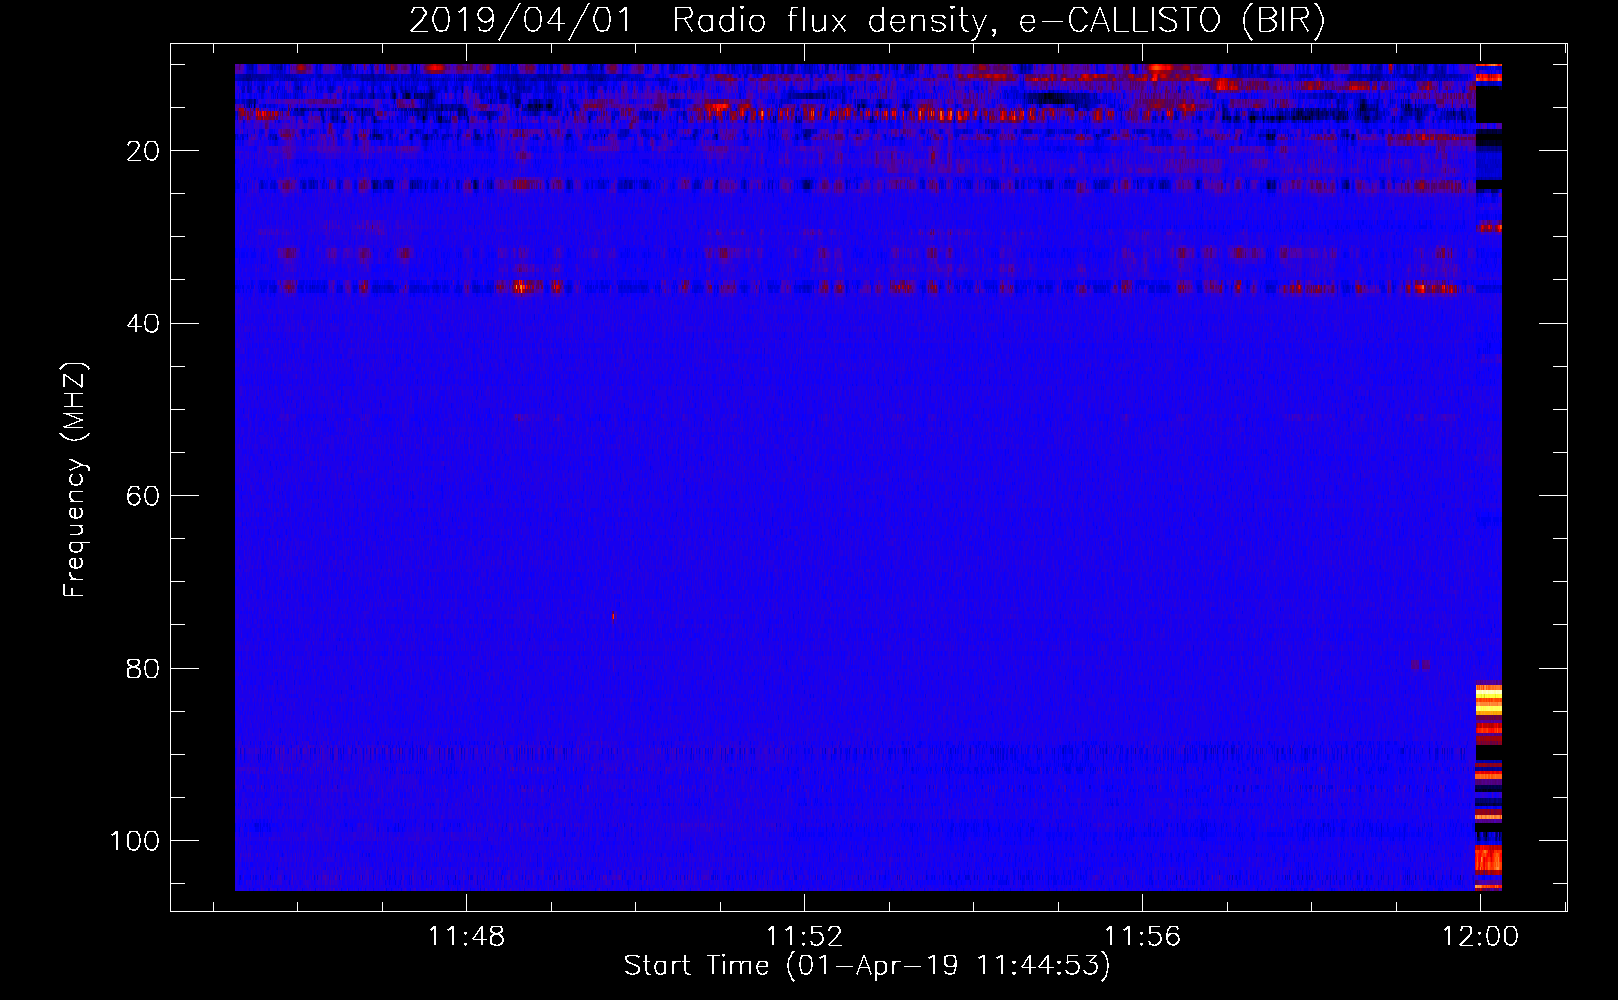Click the time tick label "11:52"
This screenshot has height=1000, width=1618.
coord(804,937)
